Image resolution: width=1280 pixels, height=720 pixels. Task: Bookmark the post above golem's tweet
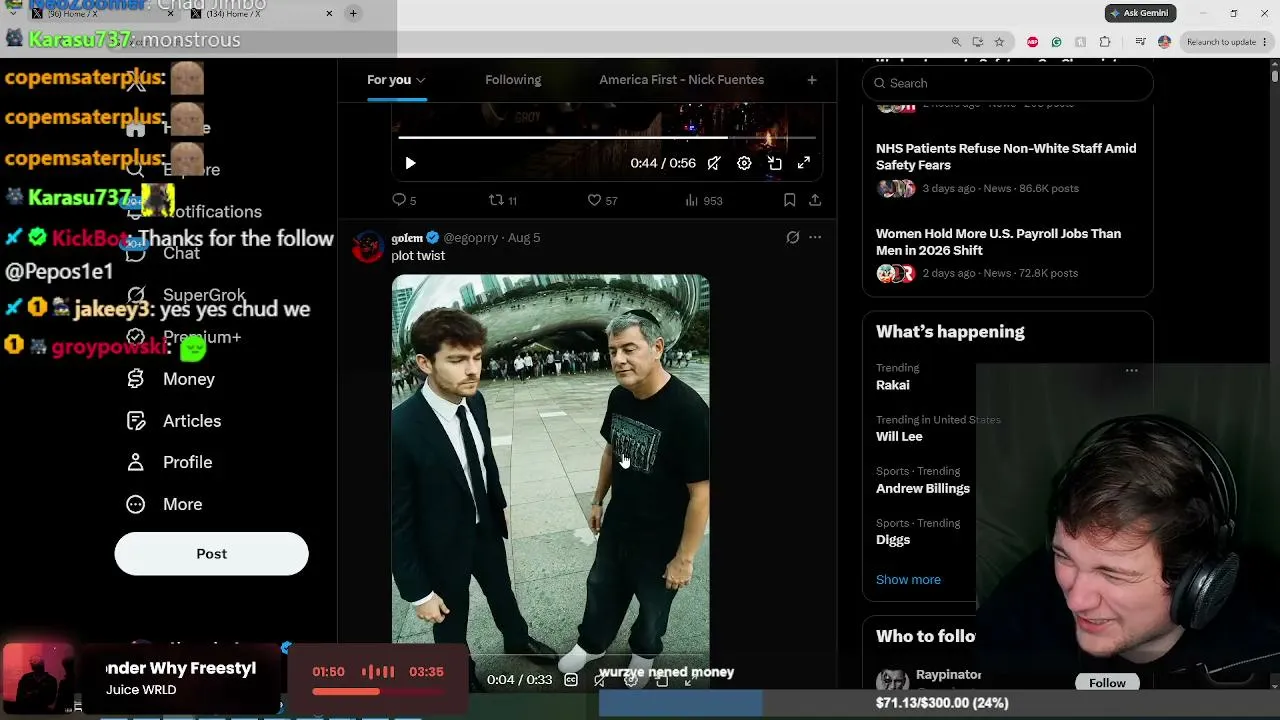tap(789, 200)
